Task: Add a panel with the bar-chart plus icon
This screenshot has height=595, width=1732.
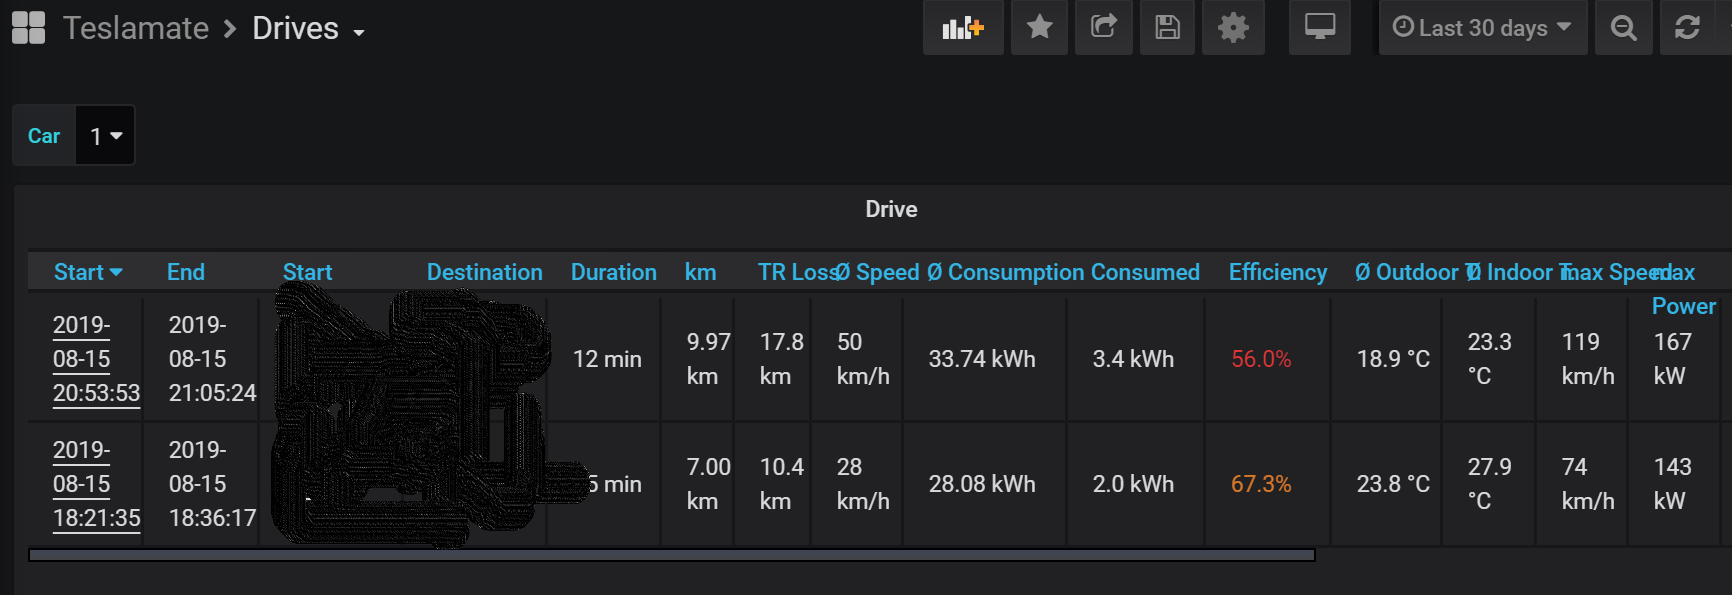Action: 963,27
